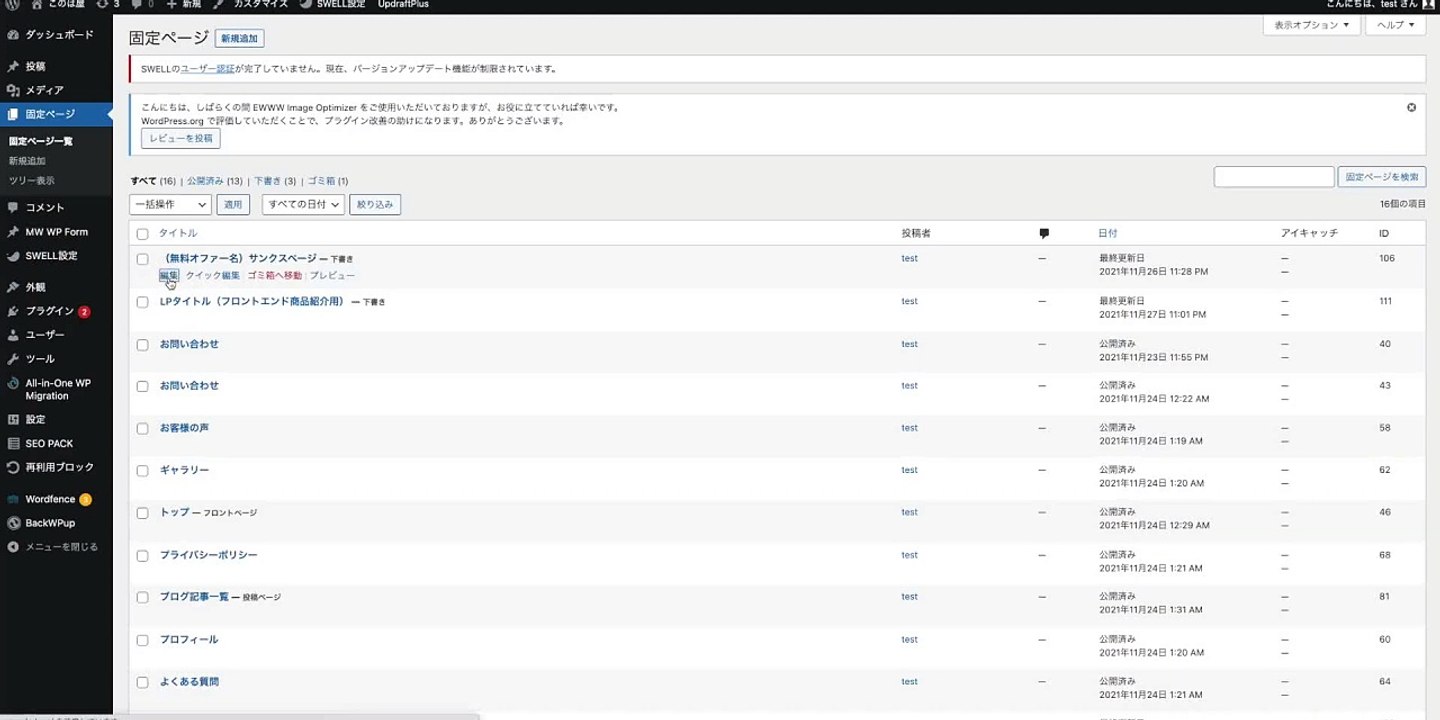Click the 投稿 pin icon

pos(13,67)
